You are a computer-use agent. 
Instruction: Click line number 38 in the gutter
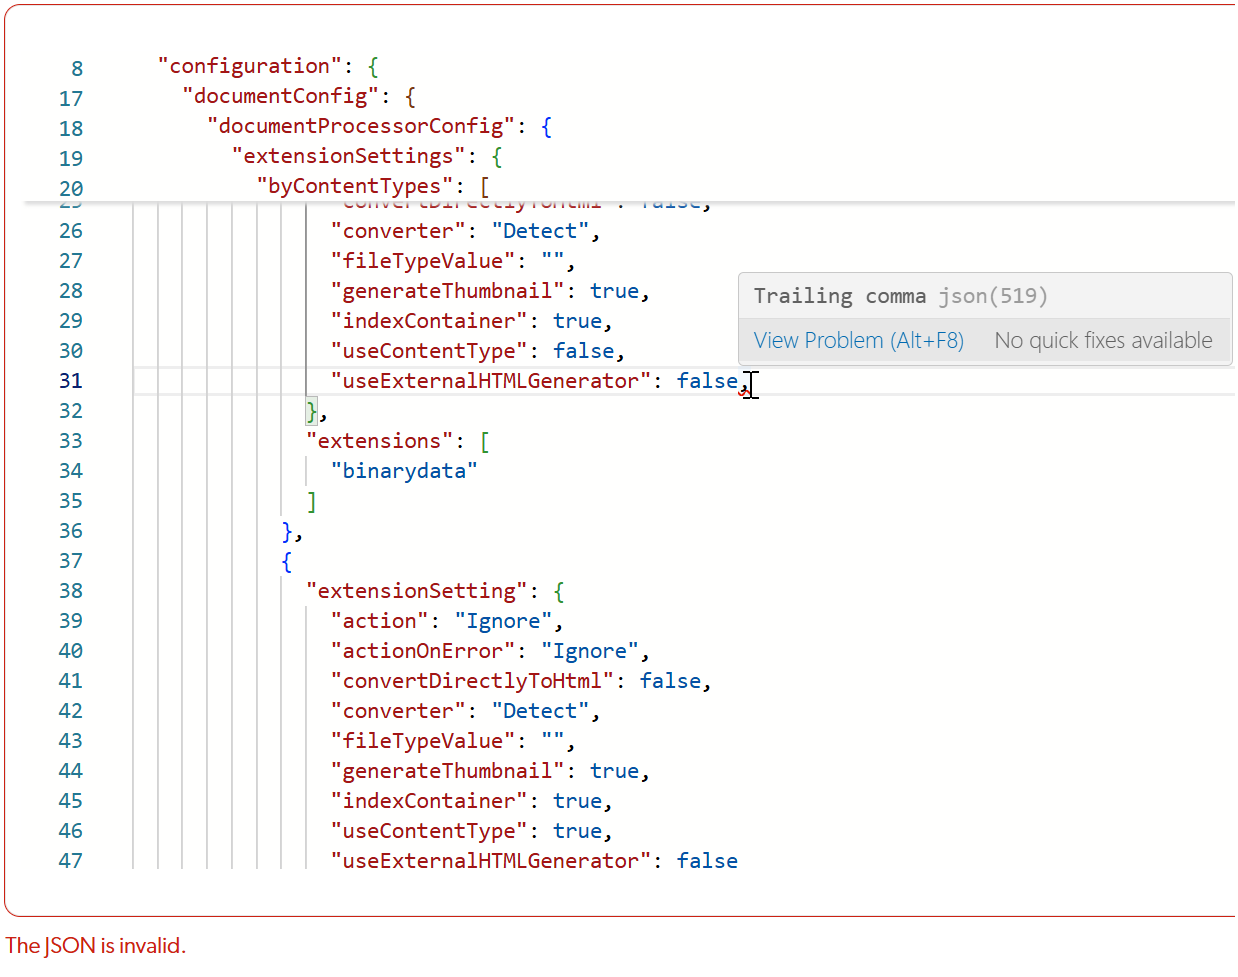[x=70, y=591]
